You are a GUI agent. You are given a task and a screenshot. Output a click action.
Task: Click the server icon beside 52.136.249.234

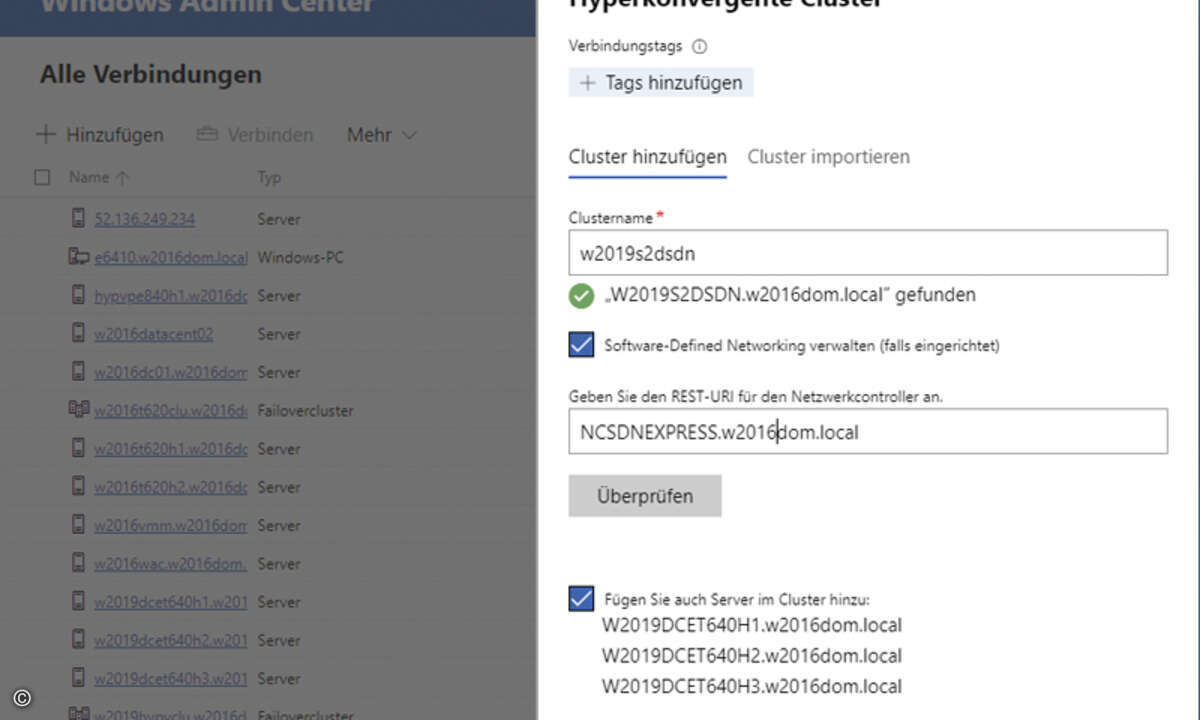[78, 219]
